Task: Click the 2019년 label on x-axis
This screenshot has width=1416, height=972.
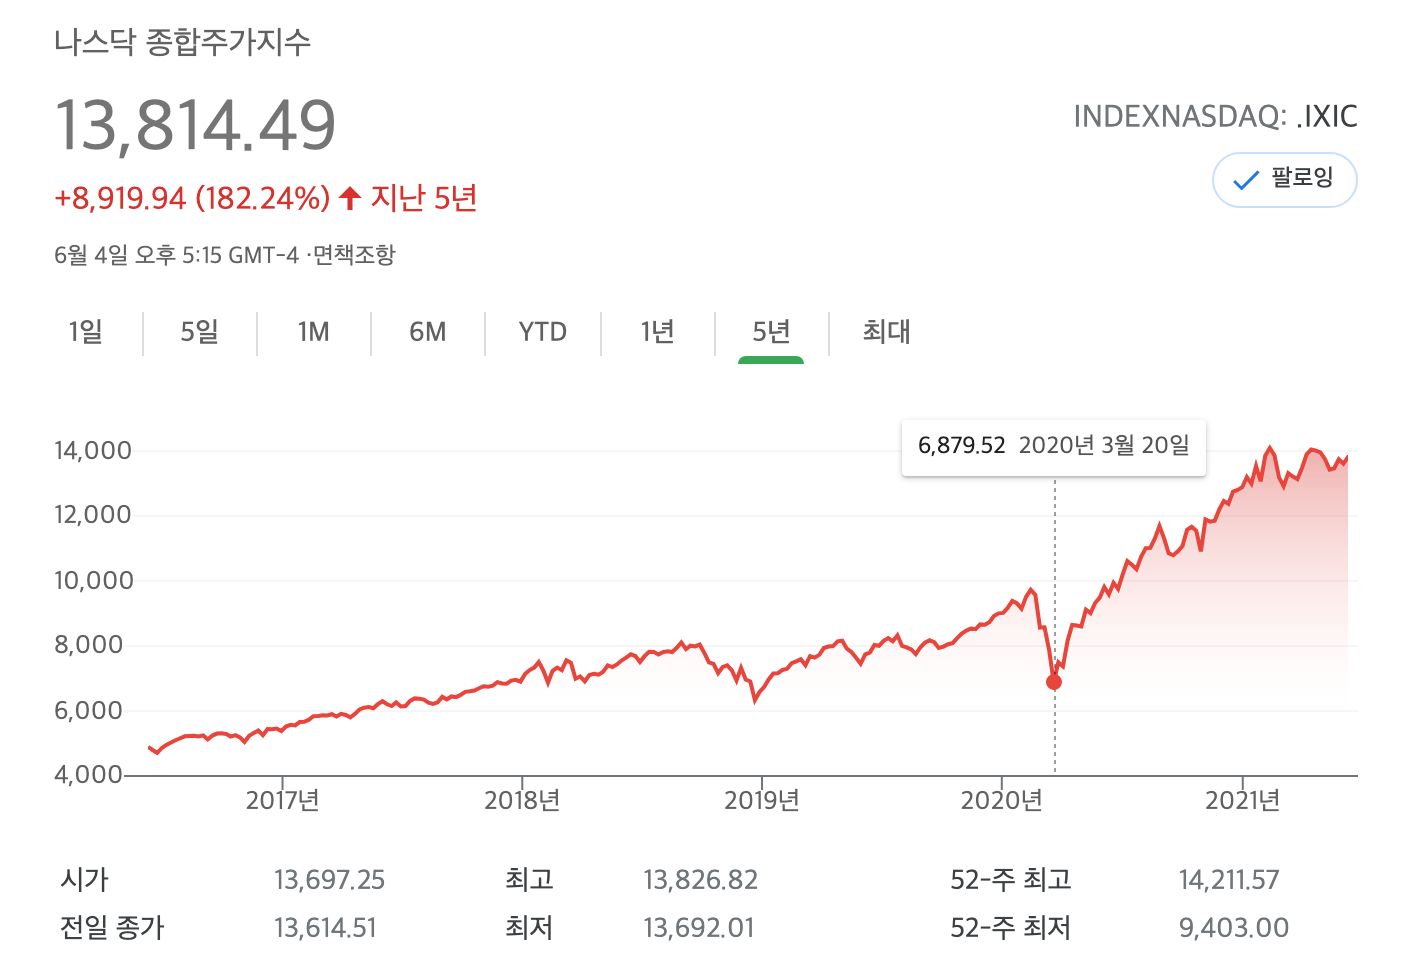Action: (x=761, y=800)
